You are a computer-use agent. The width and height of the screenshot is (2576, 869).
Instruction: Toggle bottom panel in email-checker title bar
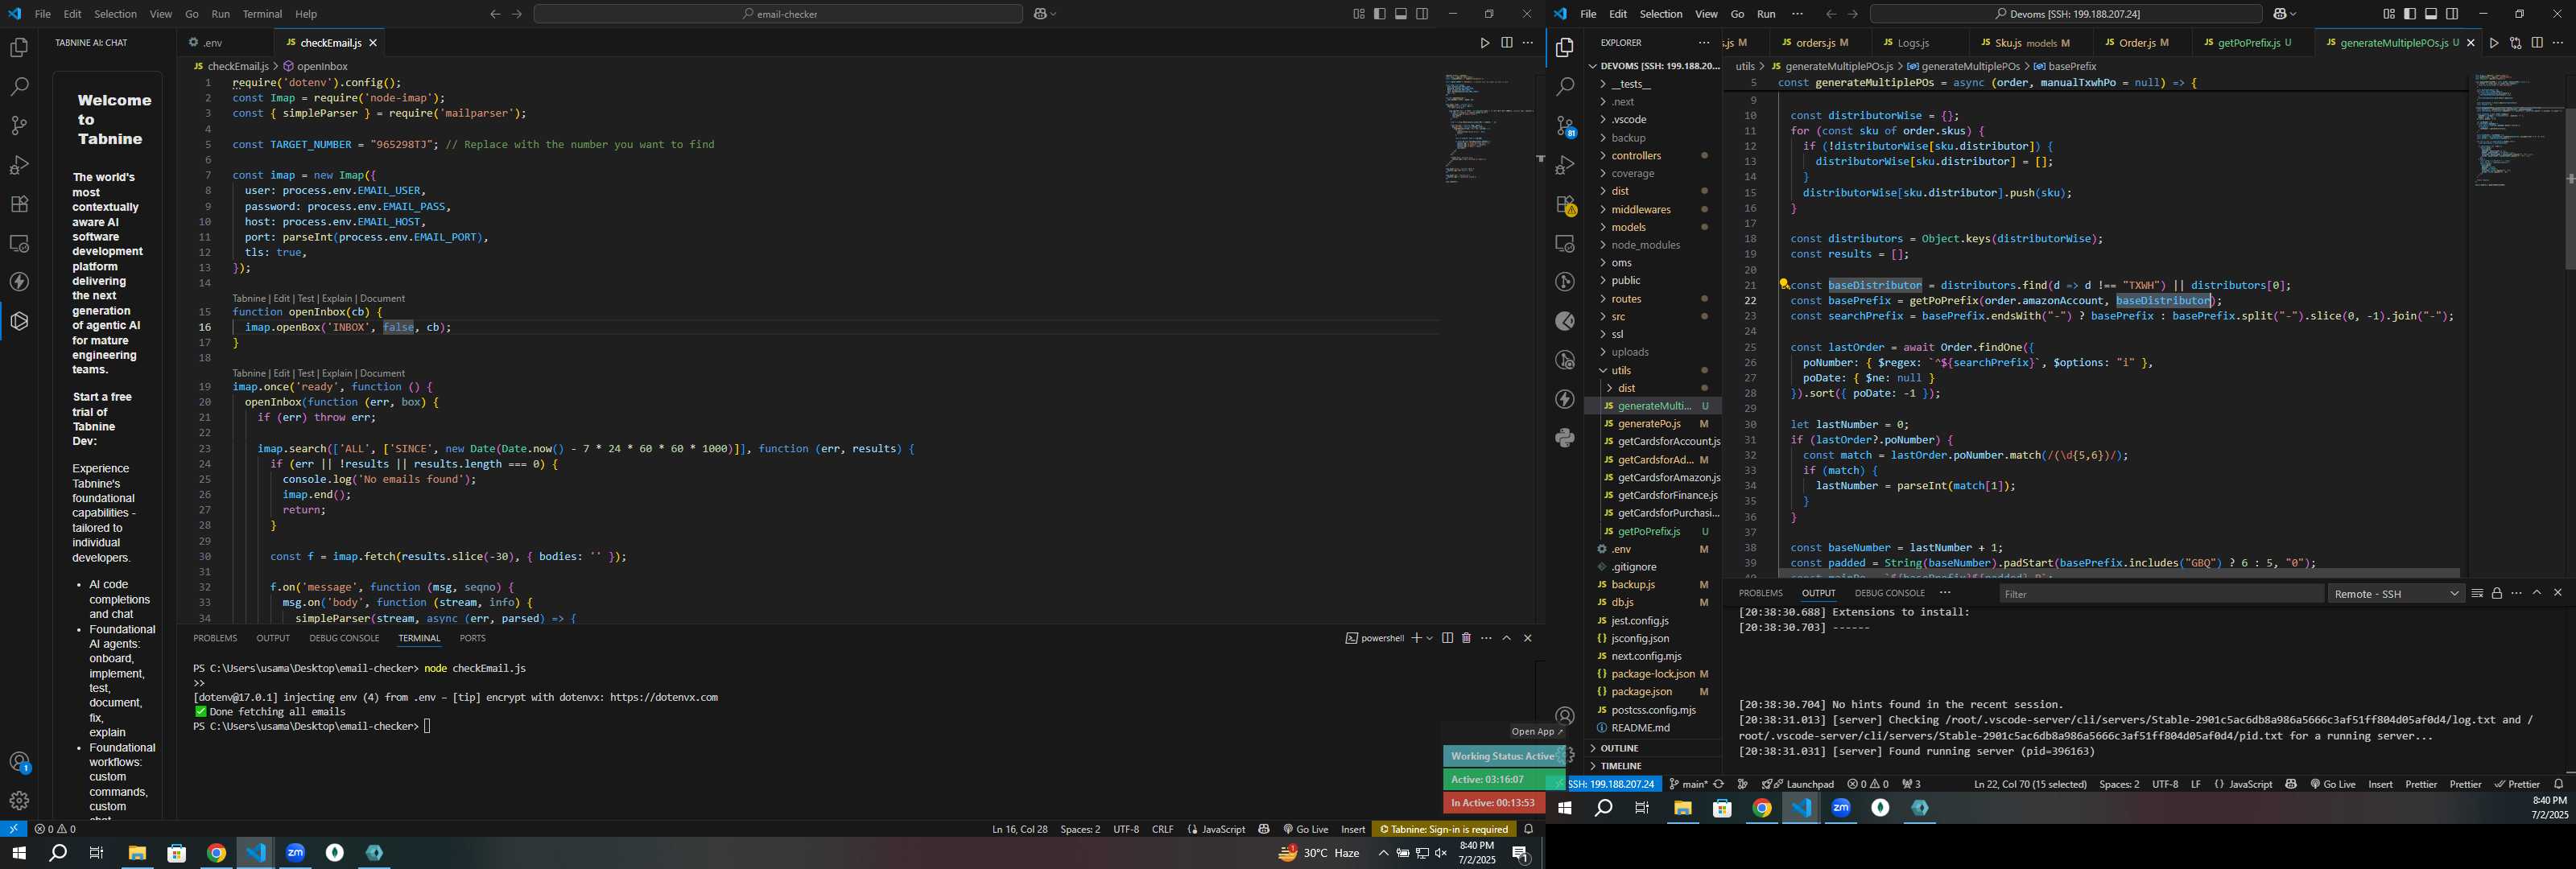pyautogui.click(x=1401, y=14)
